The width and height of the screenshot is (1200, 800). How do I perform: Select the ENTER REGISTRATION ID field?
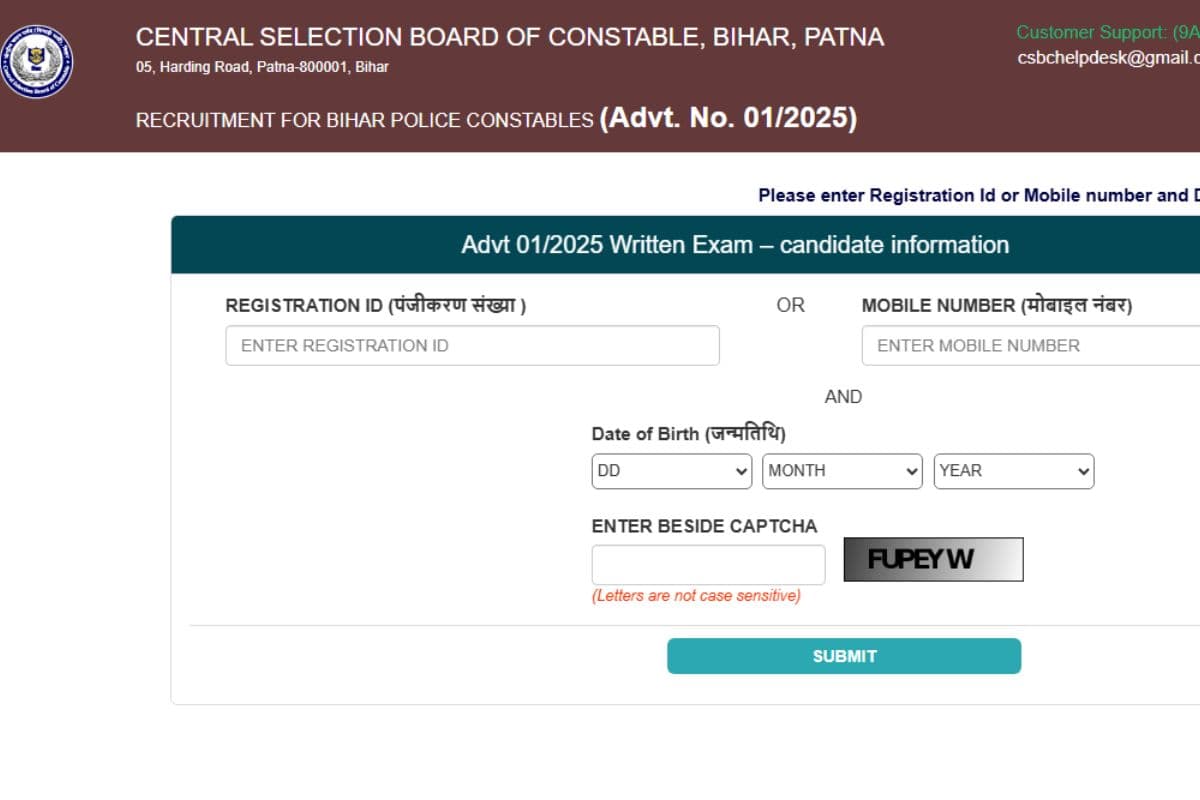[472, 345]
